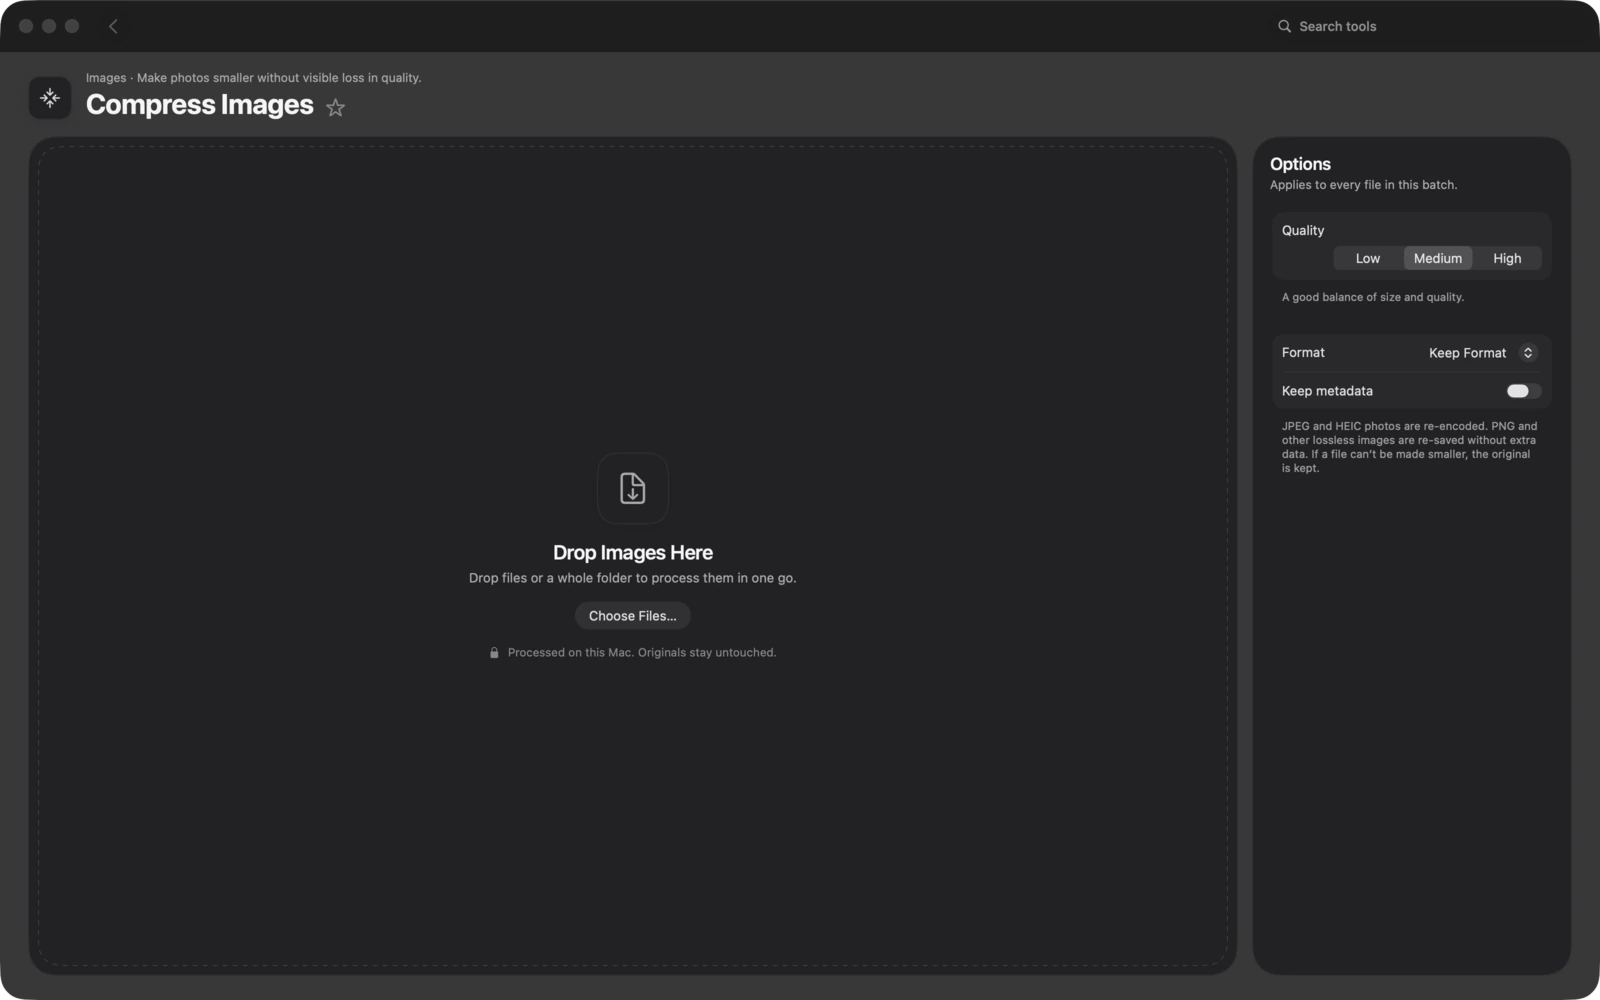Click the Images breadcrumb subtitle
1600x1000 pixels.
pos(254,78)
